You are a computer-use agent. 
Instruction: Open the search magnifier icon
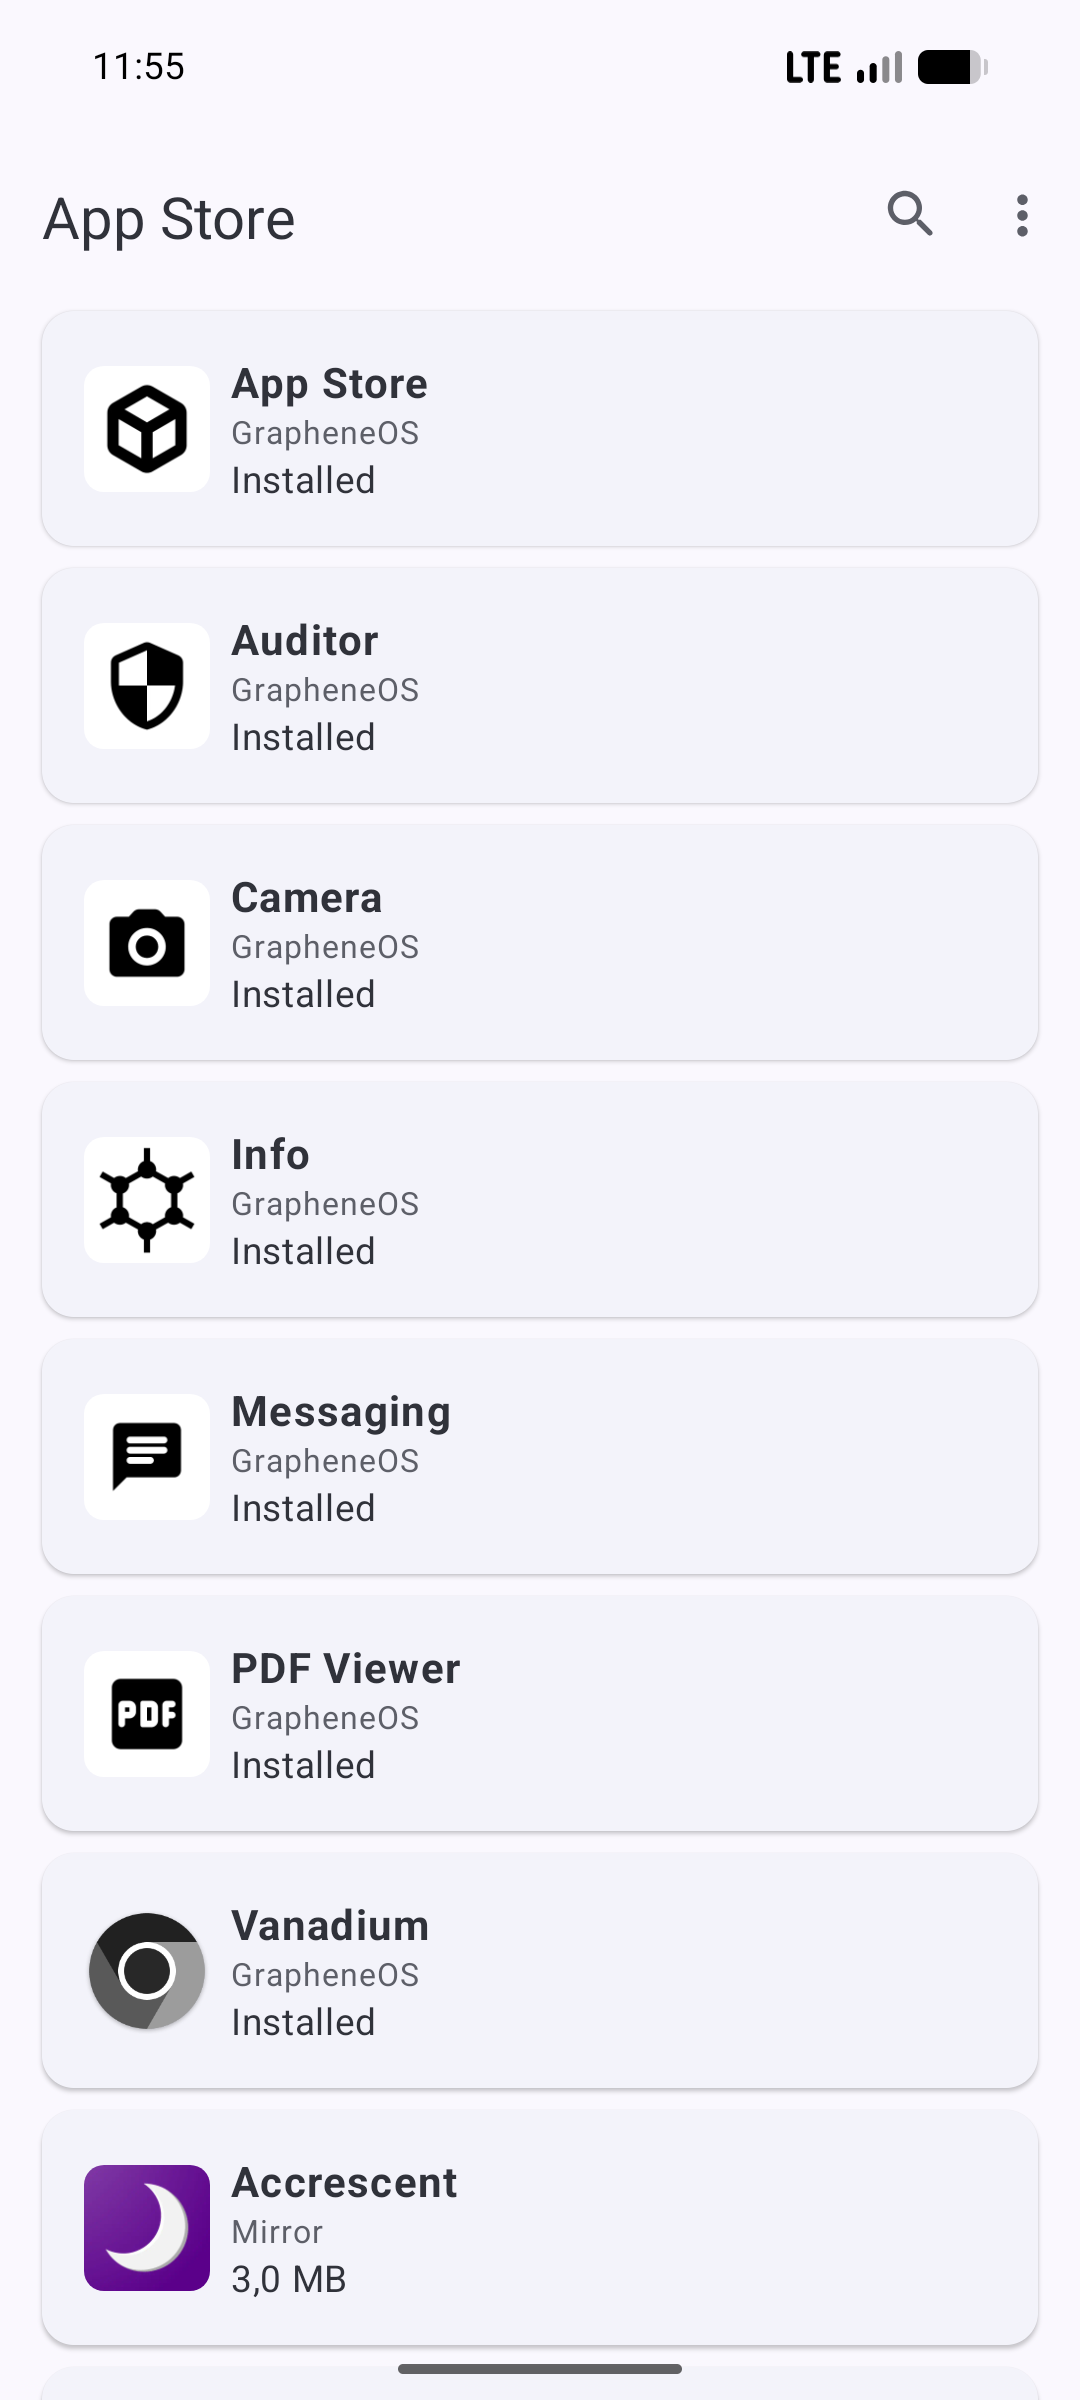point(910,214)
